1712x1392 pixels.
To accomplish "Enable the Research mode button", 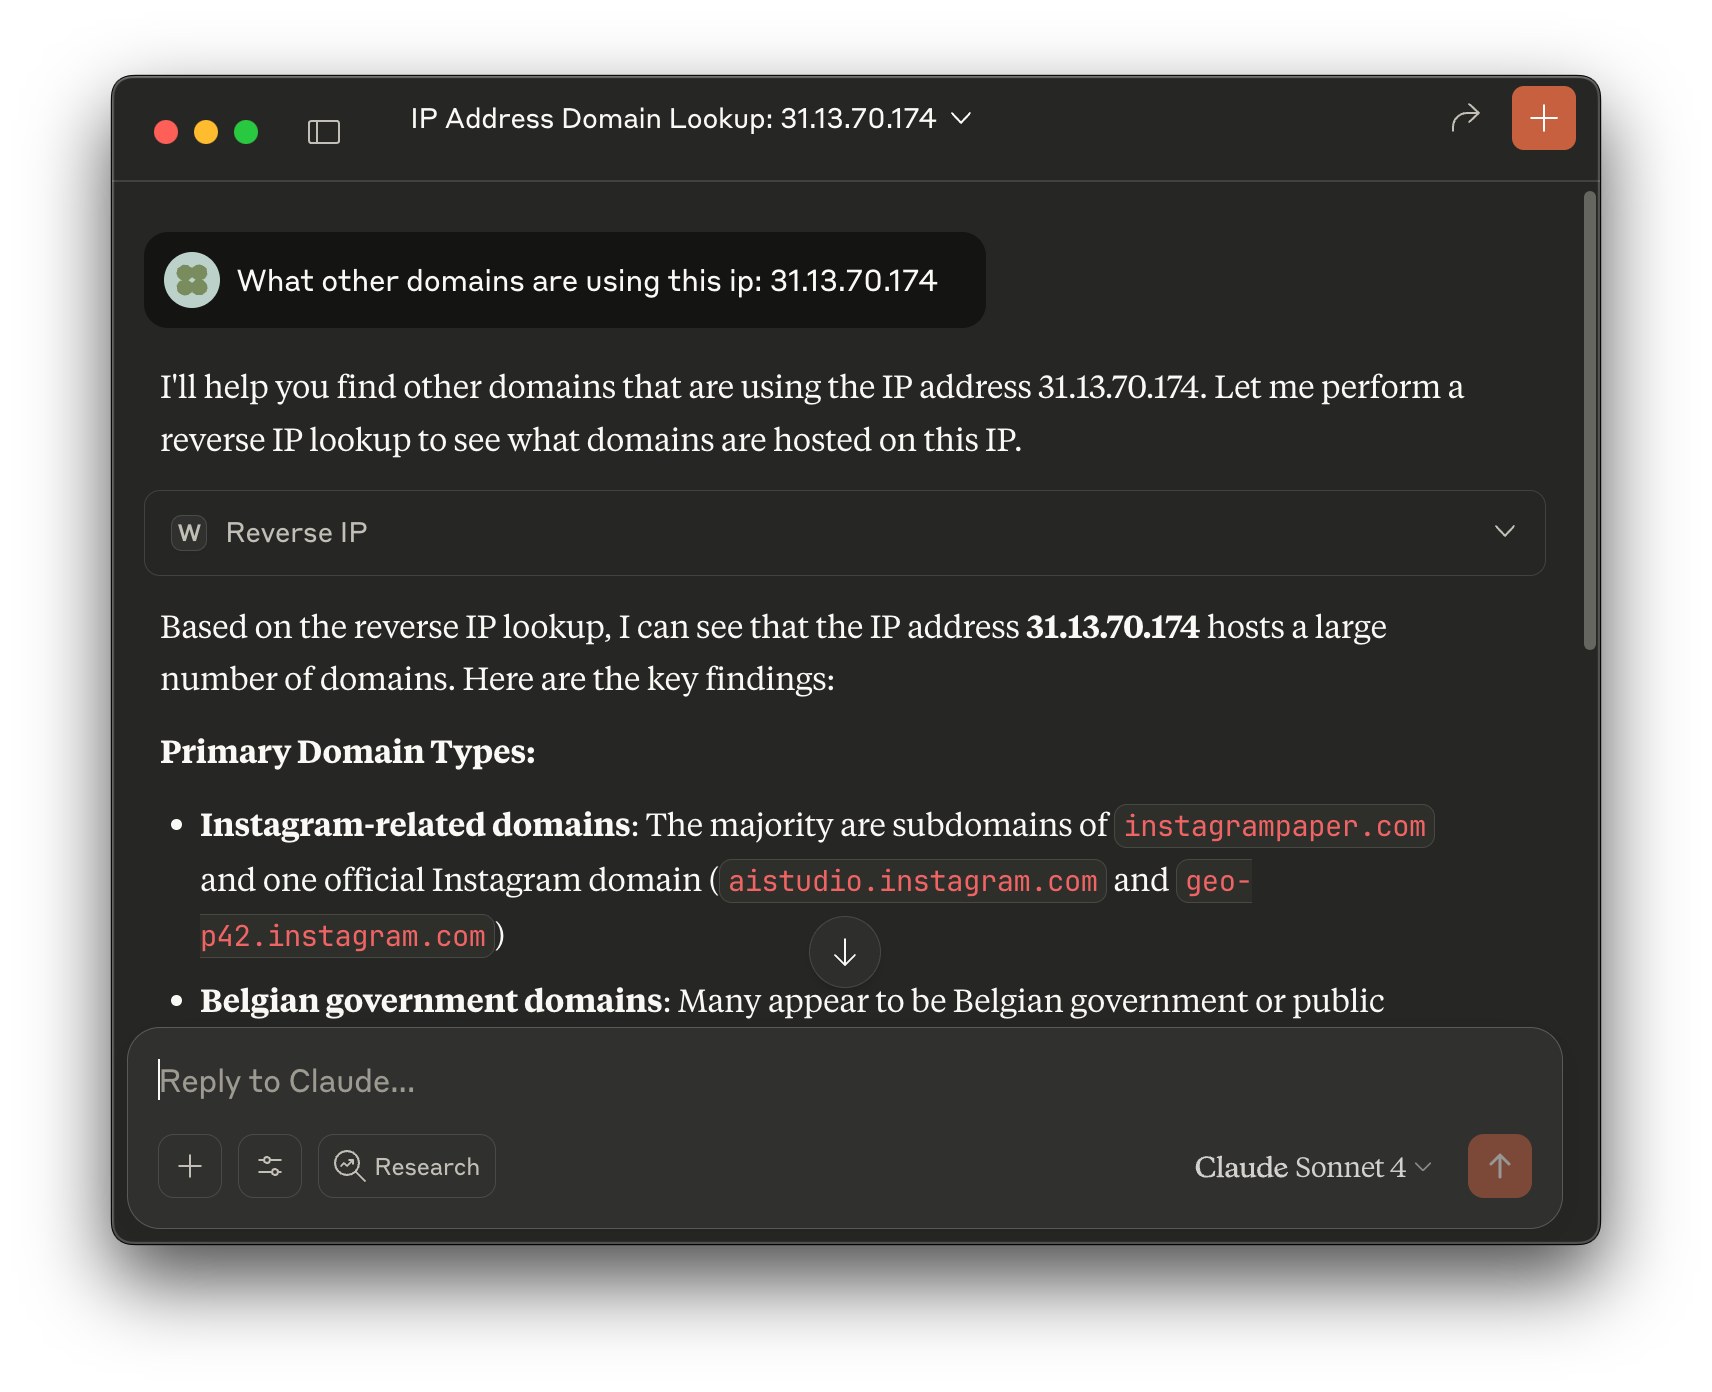I will point(407,1166).
